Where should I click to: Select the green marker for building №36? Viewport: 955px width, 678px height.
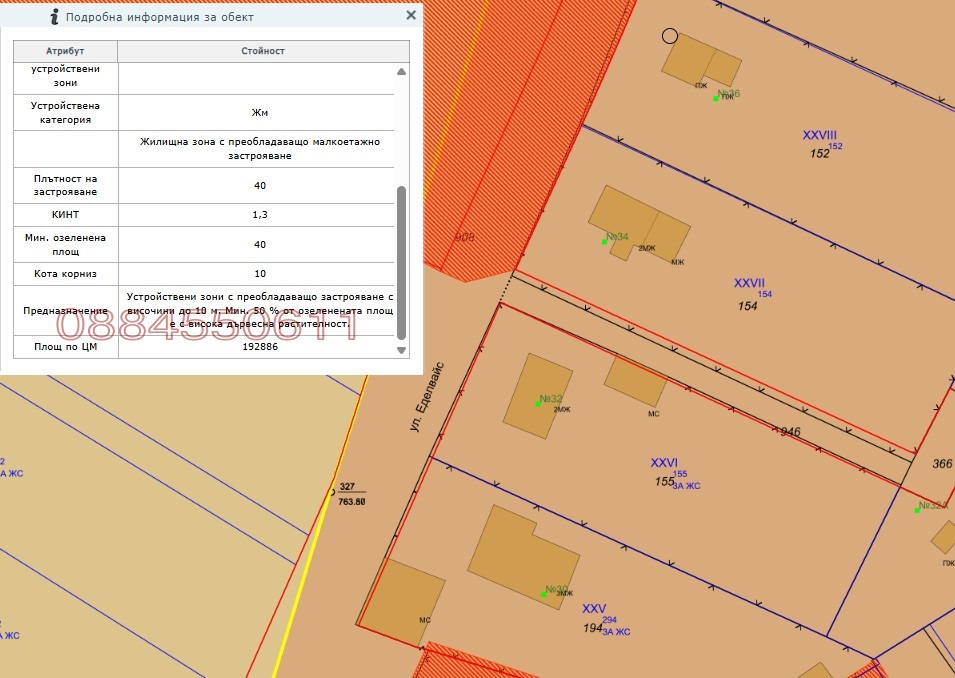[x=716, y=98]
